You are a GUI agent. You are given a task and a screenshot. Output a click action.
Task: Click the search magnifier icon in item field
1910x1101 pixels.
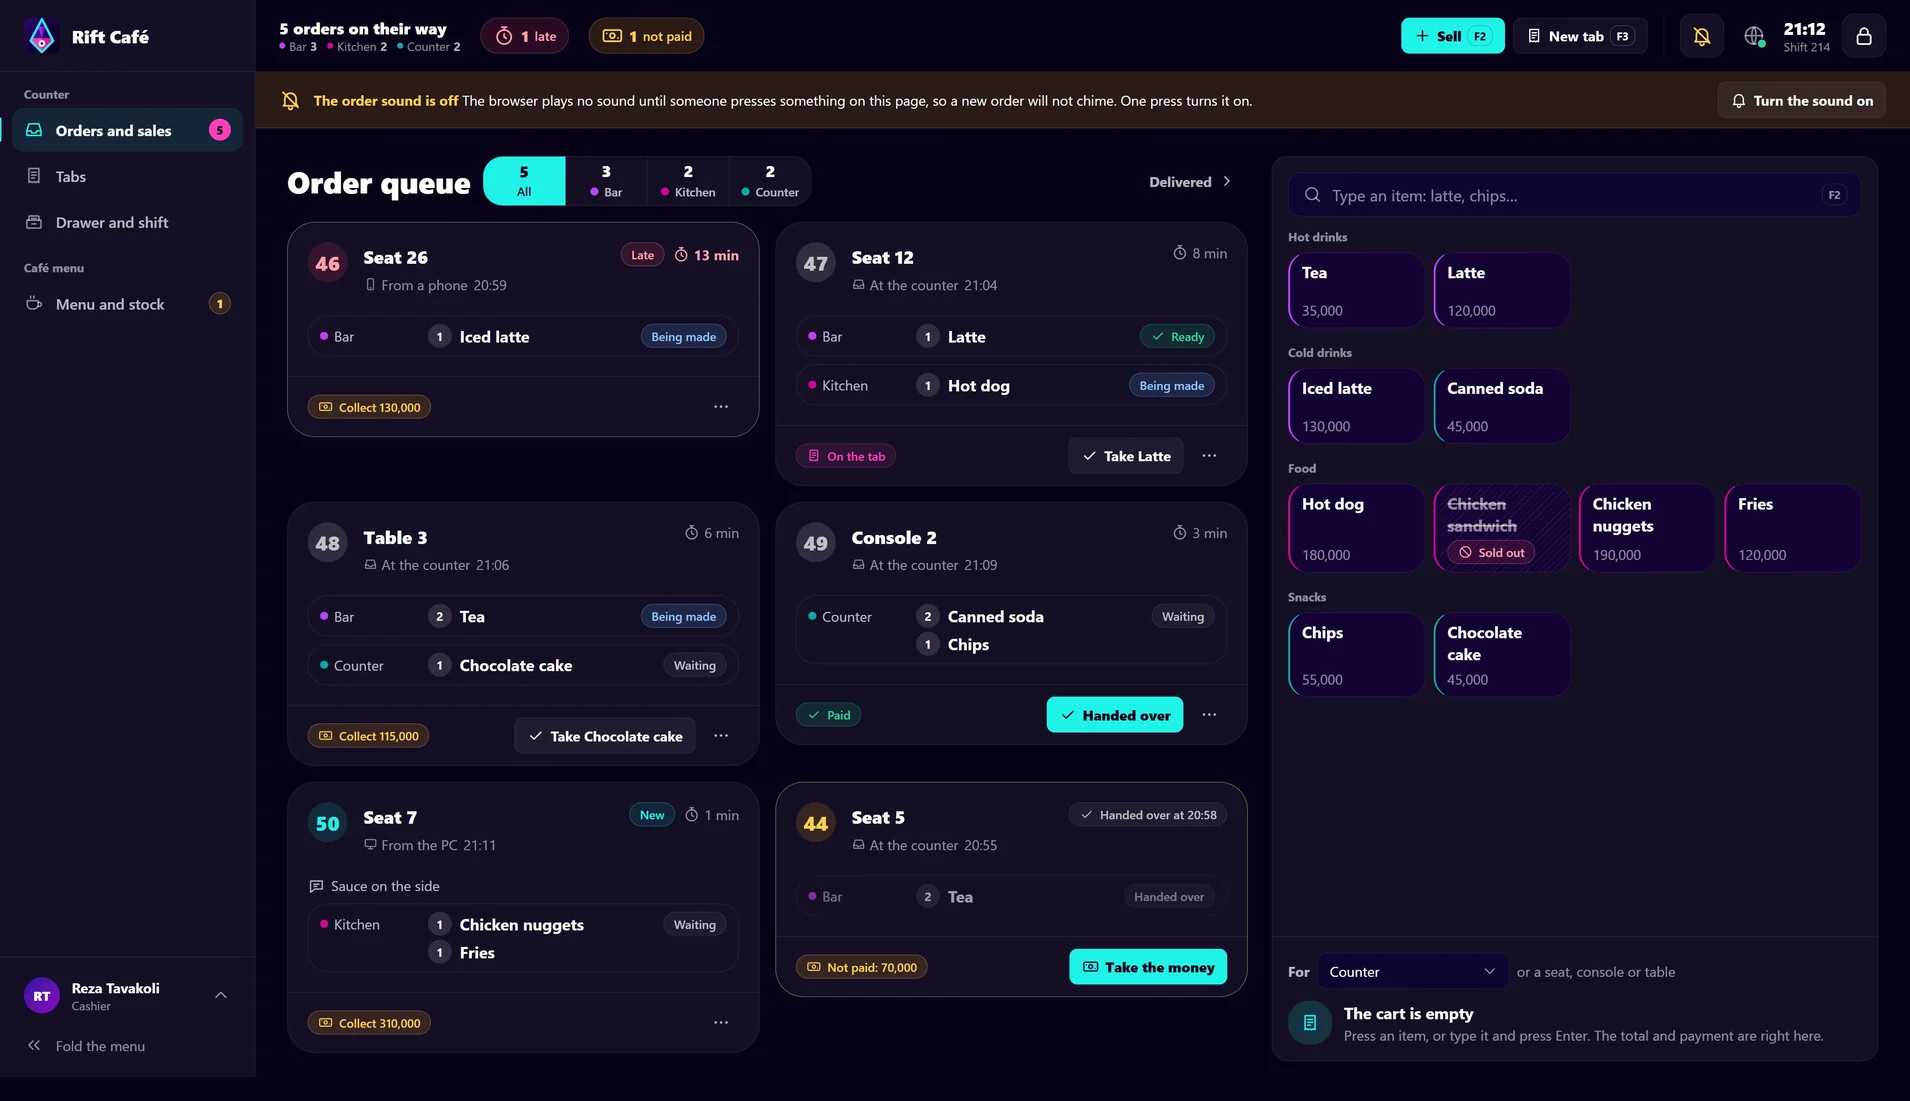click(1312, 195)
